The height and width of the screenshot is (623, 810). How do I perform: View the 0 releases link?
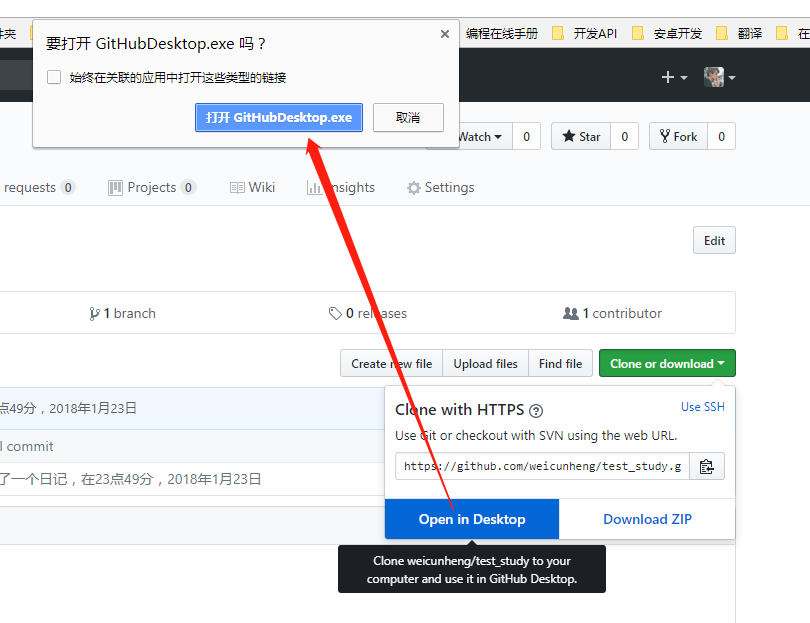click(368, 314)
